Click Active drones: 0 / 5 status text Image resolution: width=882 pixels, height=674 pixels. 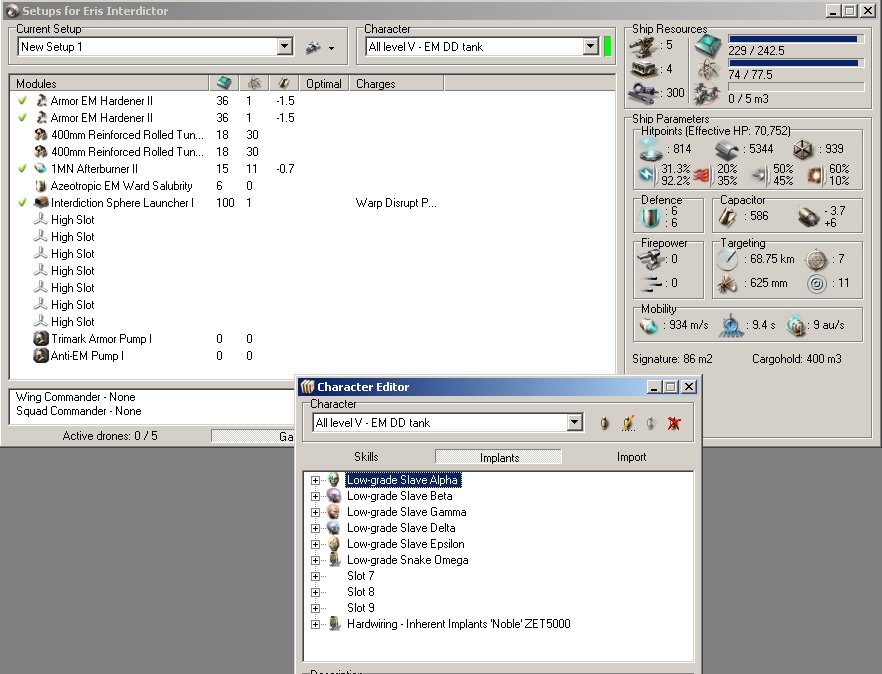tap(110, 435)
